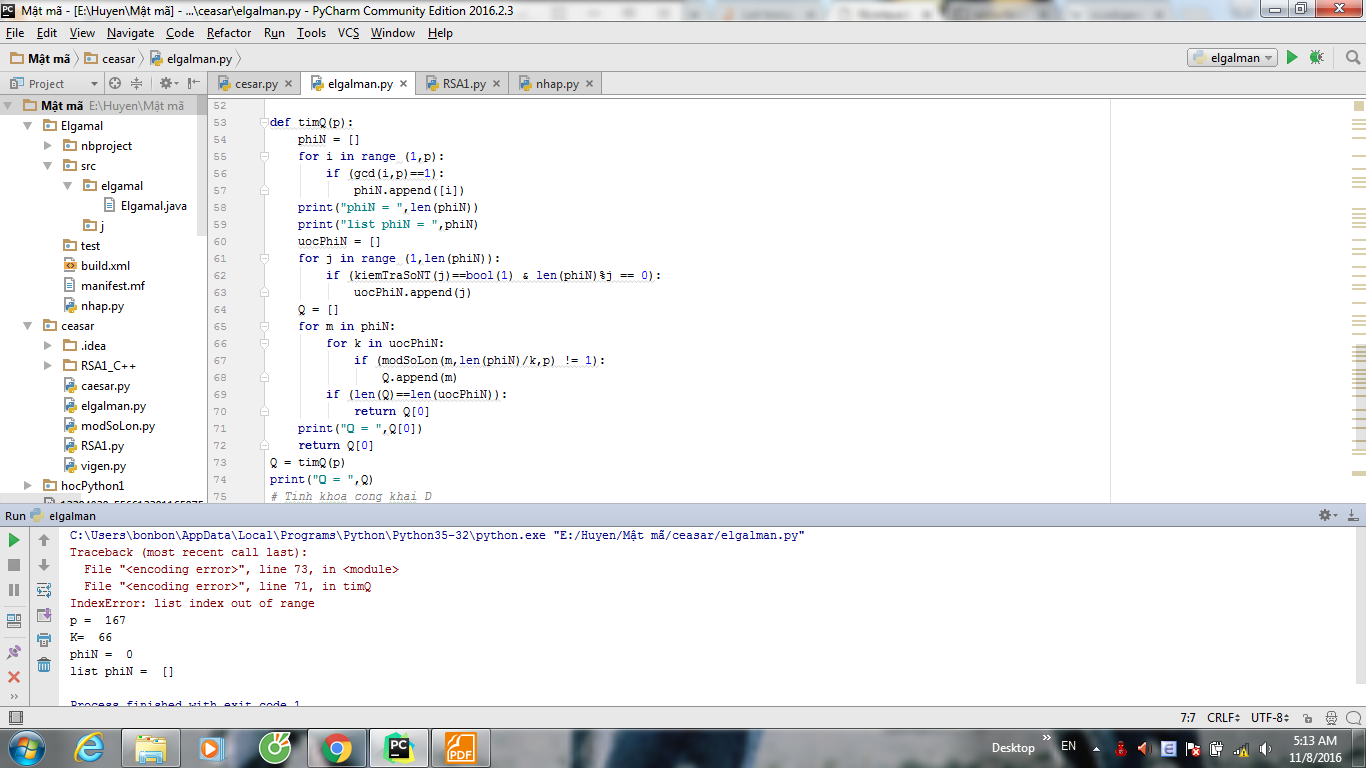Toggle code folding marker at def timQ line
The height and width of the screenshot is (768, 1366).
(264, 123)
